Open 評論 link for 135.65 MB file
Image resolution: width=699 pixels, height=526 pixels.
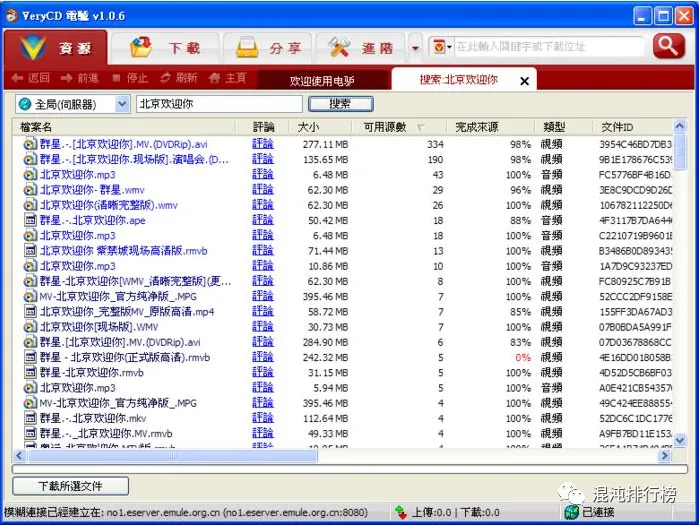(x=263, y=159)
